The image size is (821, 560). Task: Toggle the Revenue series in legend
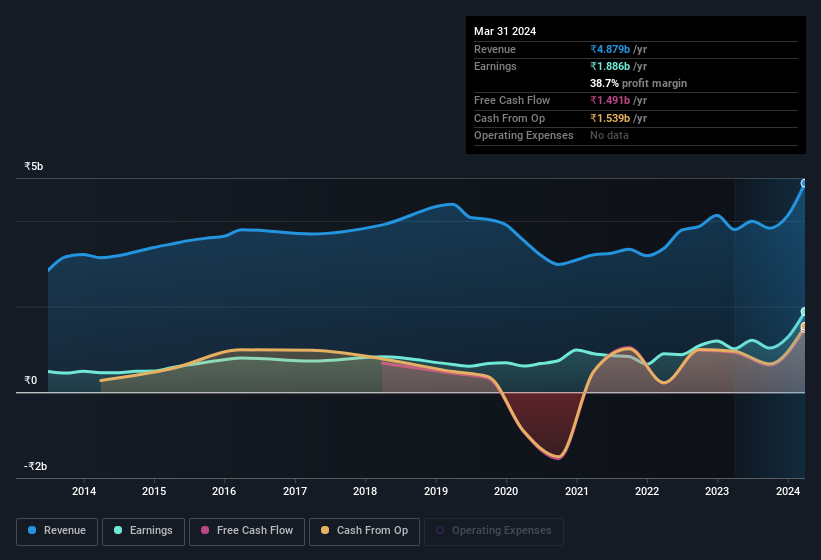[x=57, y=531]
